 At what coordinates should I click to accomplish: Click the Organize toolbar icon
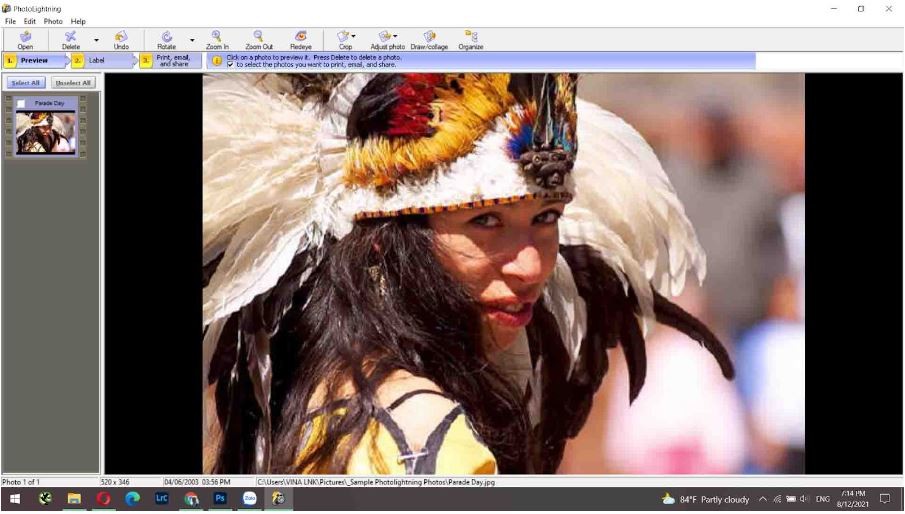[471, 39]
